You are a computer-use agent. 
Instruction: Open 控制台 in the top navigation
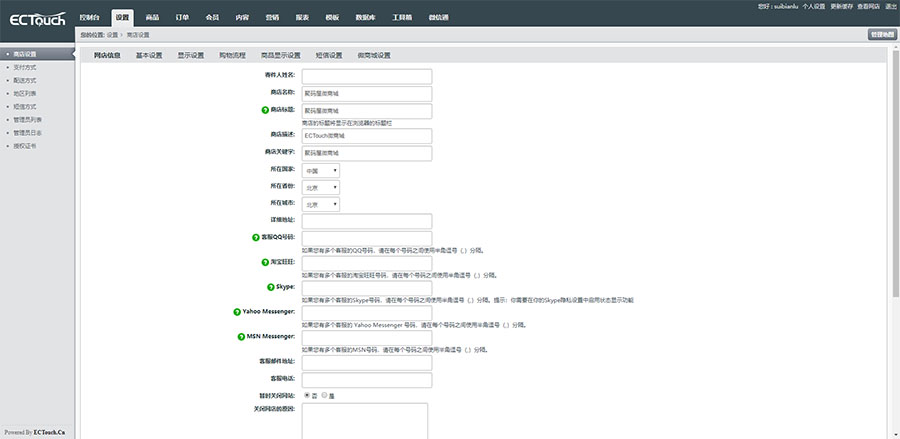pyautogui.click(x=90, y=17)
